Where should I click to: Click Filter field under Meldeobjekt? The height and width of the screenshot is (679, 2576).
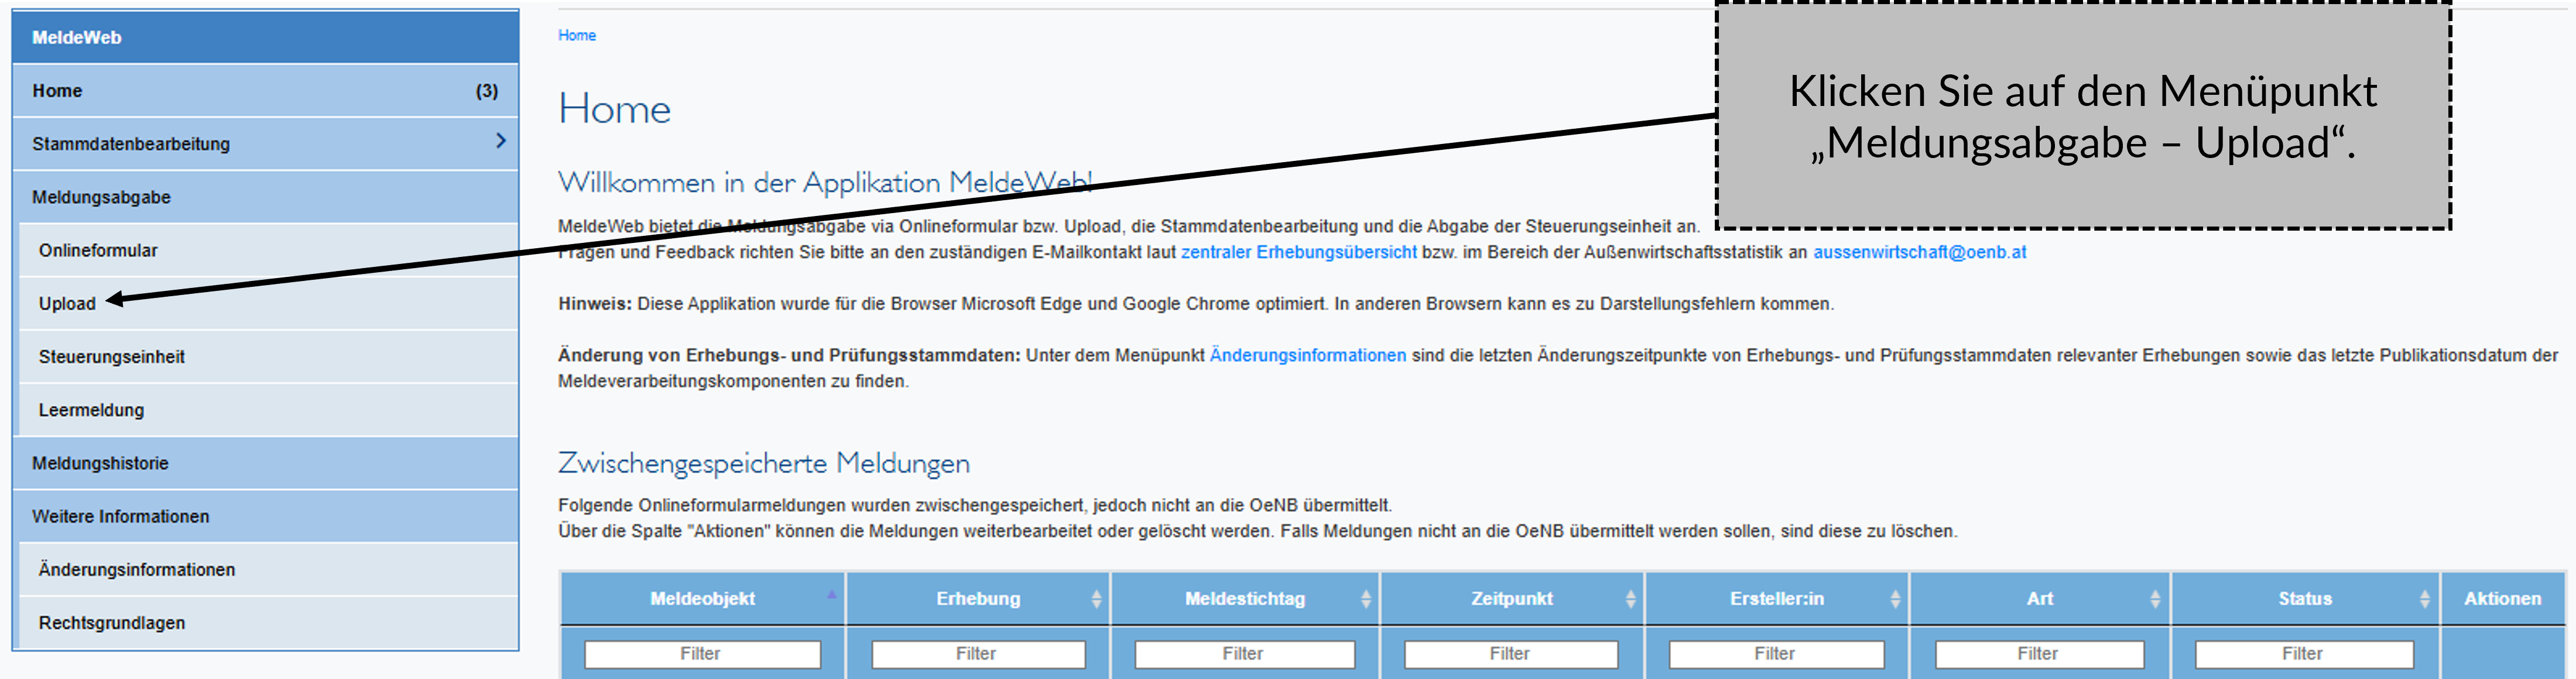click(x=702, y=653)
